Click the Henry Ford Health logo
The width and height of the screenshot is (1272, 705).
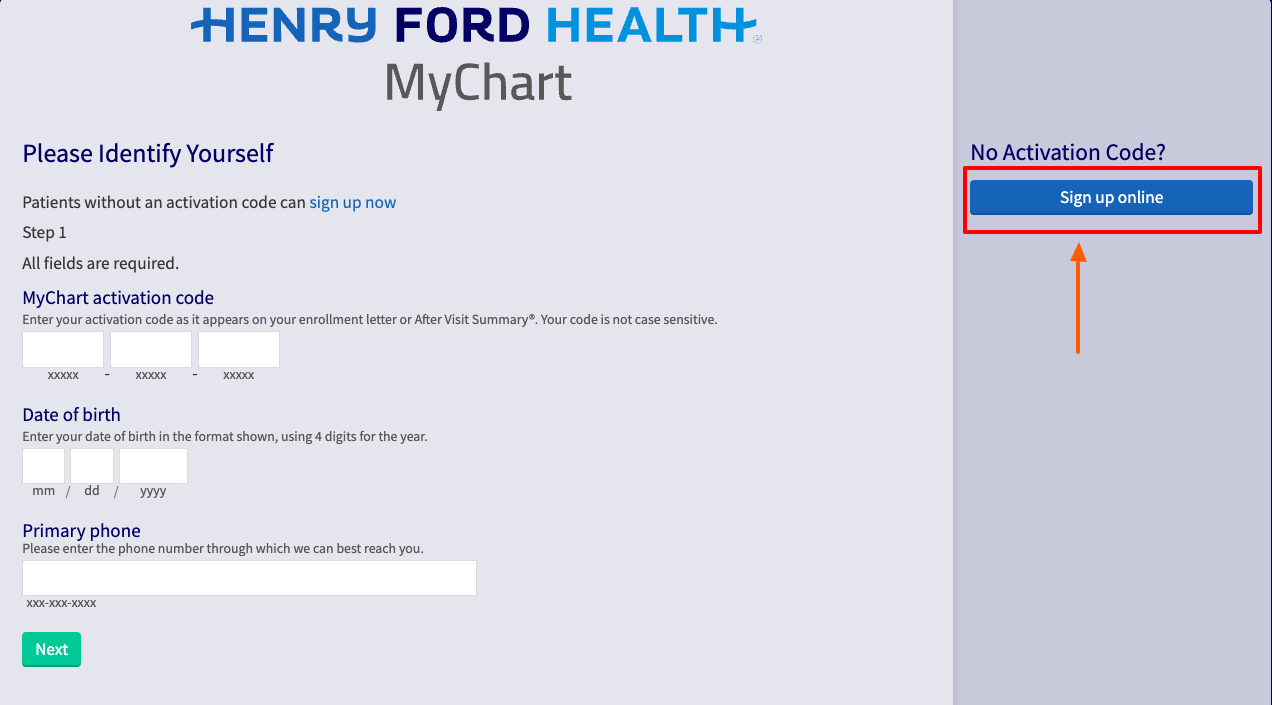tap(476, 25)
